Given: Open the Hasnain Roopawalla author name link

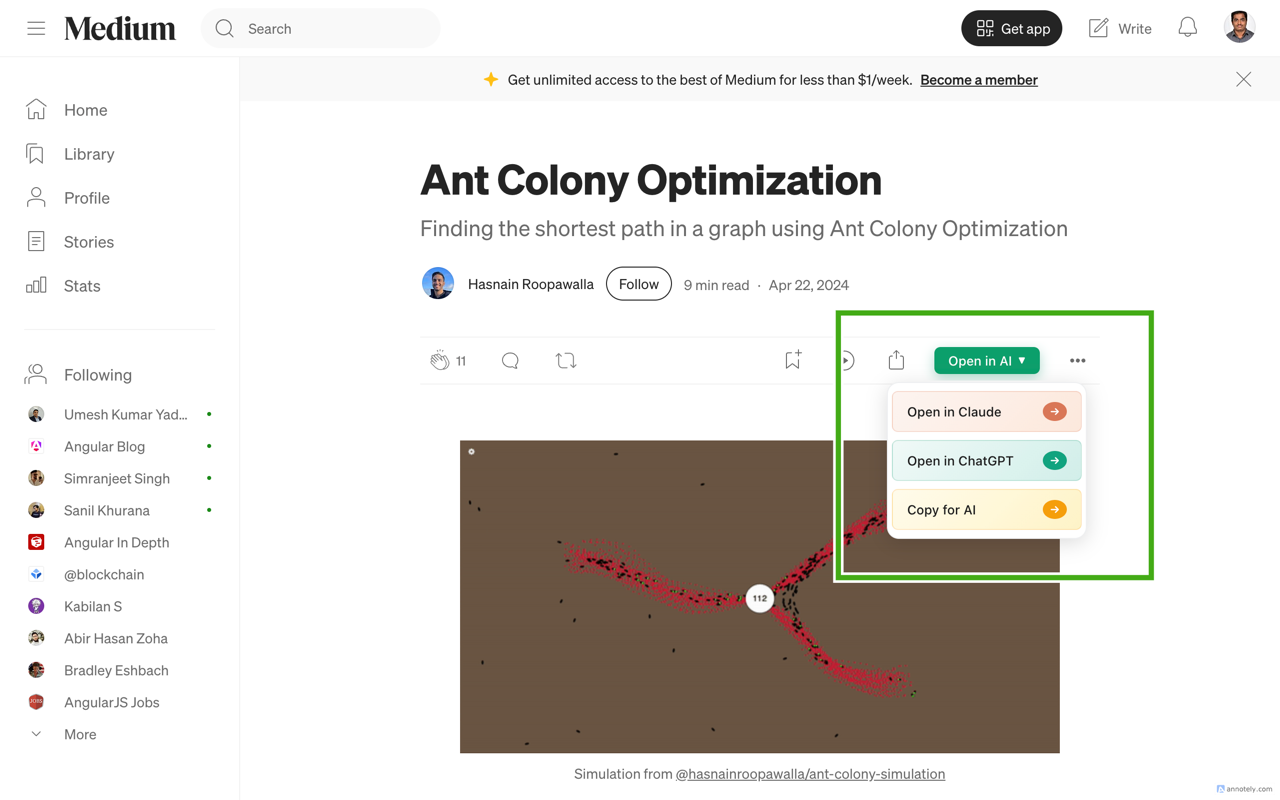Looking at the screenshot, I should (x=531, y=284).
